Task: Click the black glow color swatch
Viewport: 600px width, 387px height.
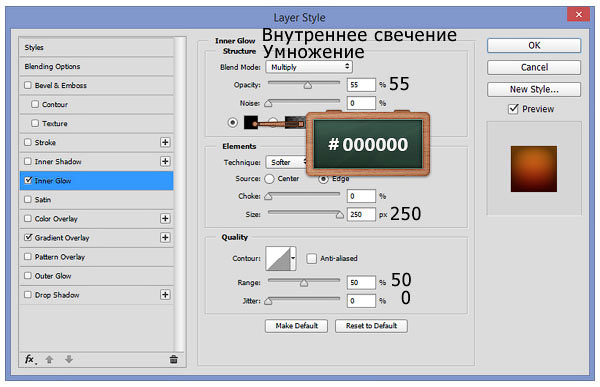Action: pos(251,122)
